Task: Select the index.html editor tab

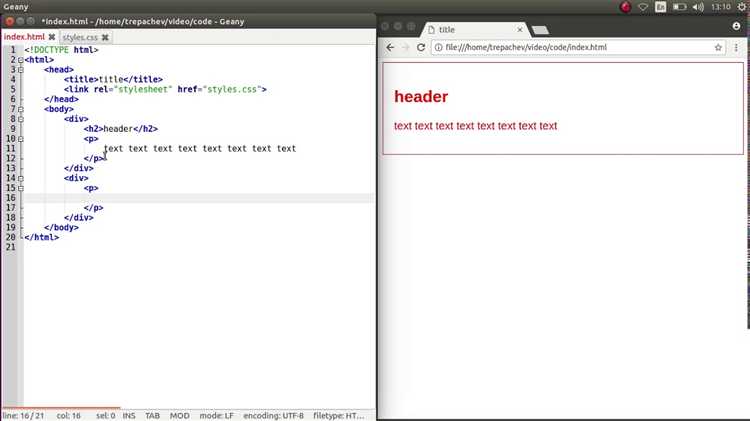Action: tap(24, 37)
